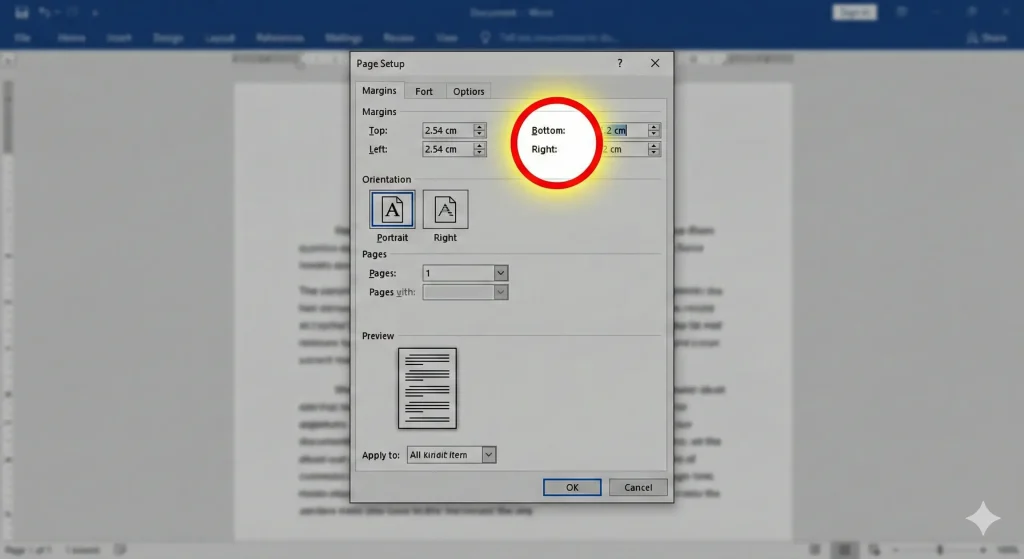Screen dimensions: 1024x559
Task: Open the Design ribbon tab in Word
Action: pyautogui.click(x=168, y=38)
